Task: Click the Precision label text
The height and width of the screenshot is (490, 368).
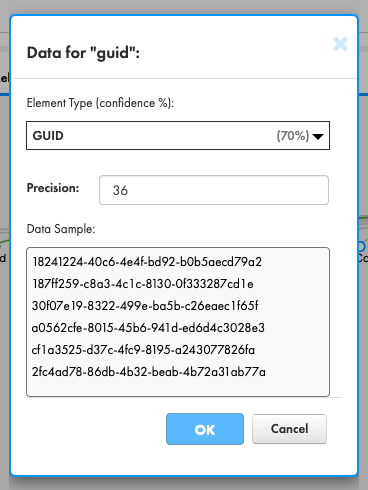Action: tap(53, 188)
